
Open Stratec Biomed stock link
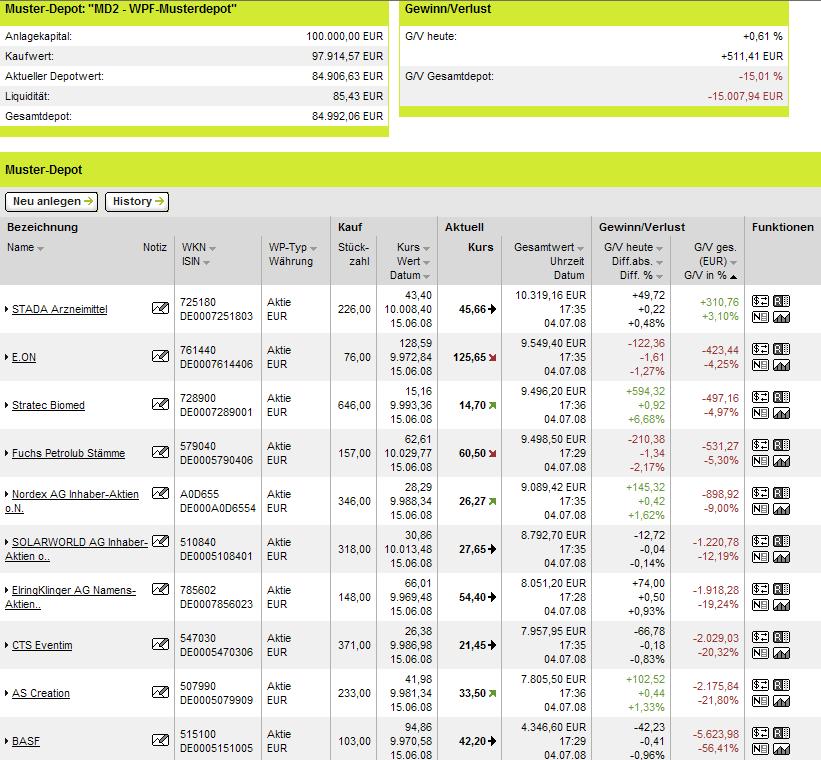(x=48, y=405)
